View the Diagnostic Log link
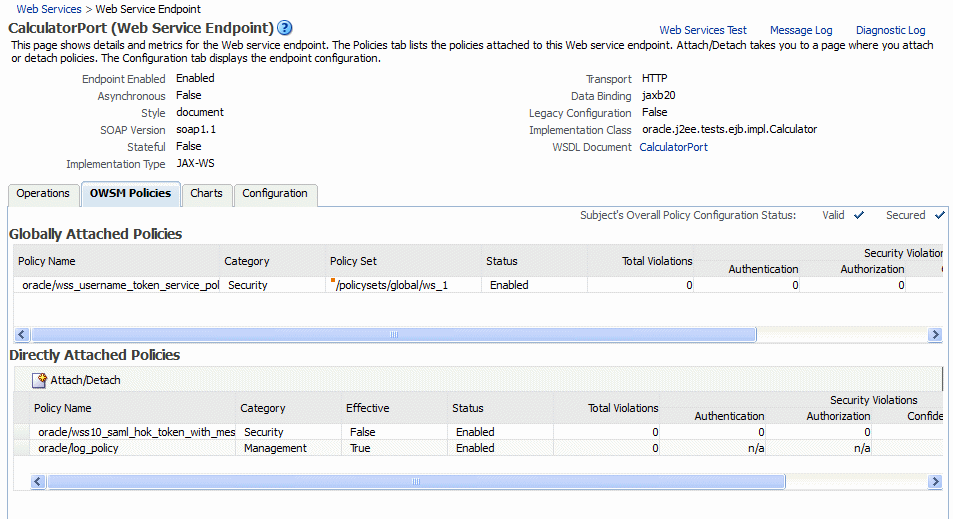This screenshot has width=953, height=519. [x=890, y=30]
